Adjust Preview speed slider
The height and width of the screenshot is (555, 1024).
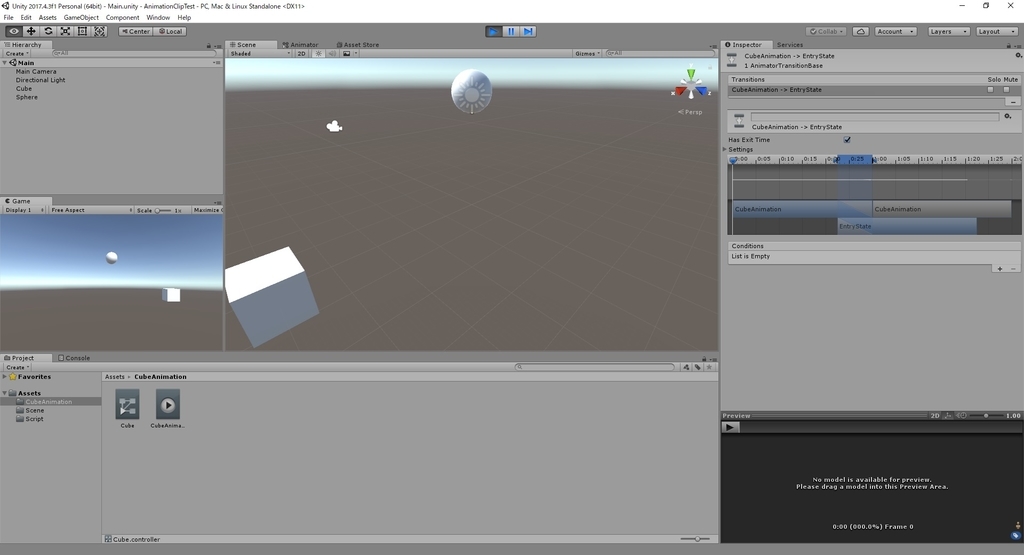click(x=985, y=416)
